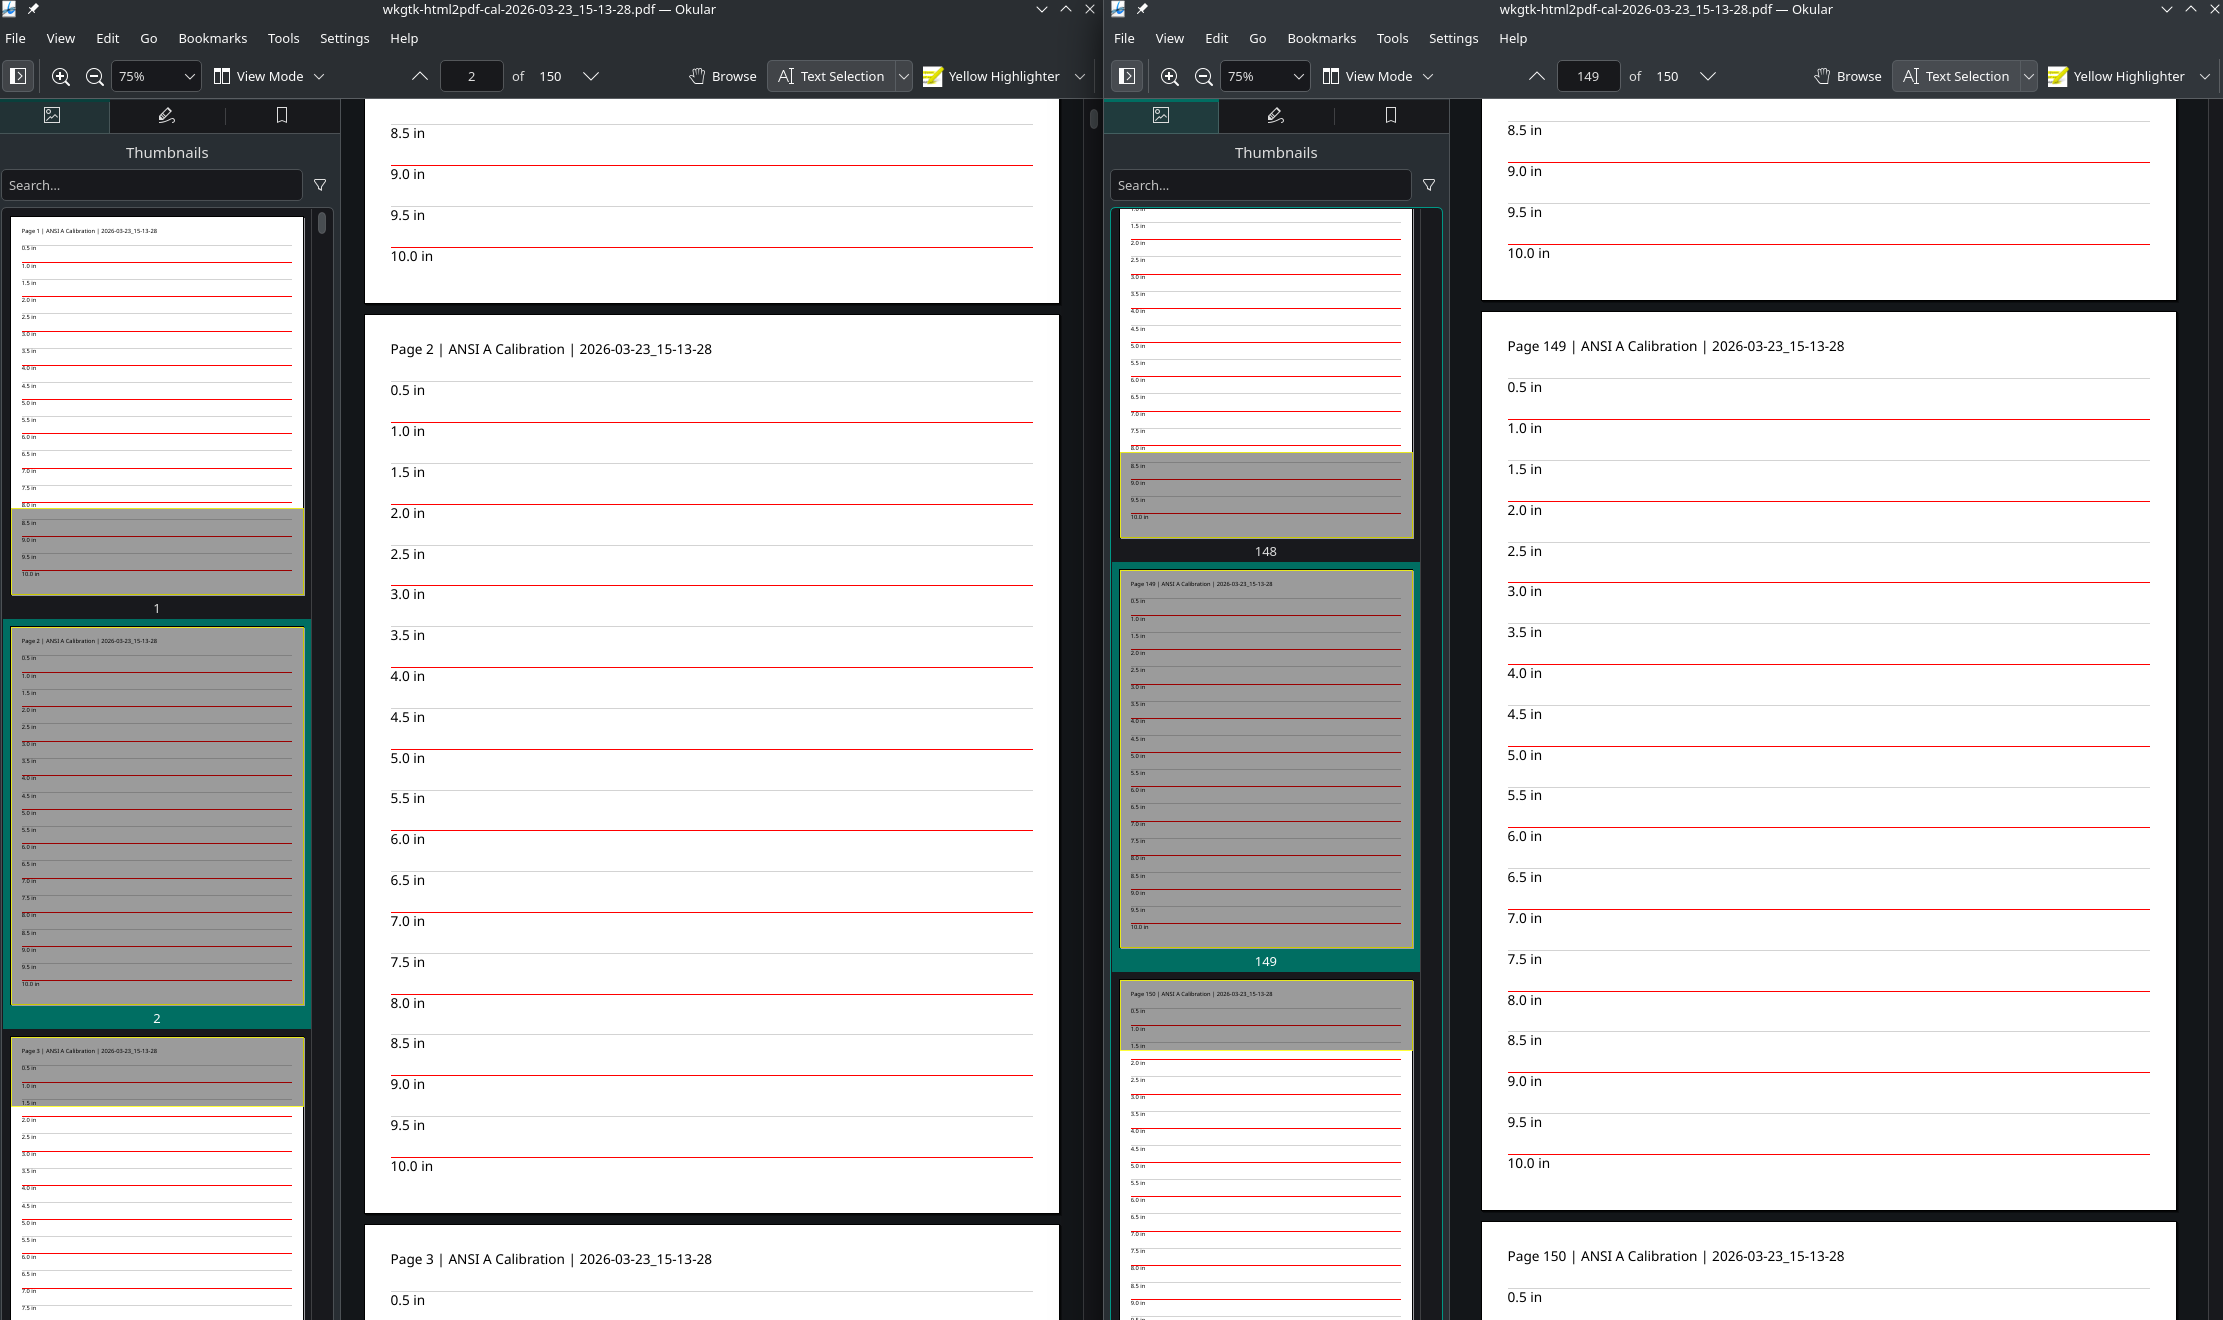2223x1320 pixels.
Task: Activate Text Selection tool in right window
Action: [1955, 76]
